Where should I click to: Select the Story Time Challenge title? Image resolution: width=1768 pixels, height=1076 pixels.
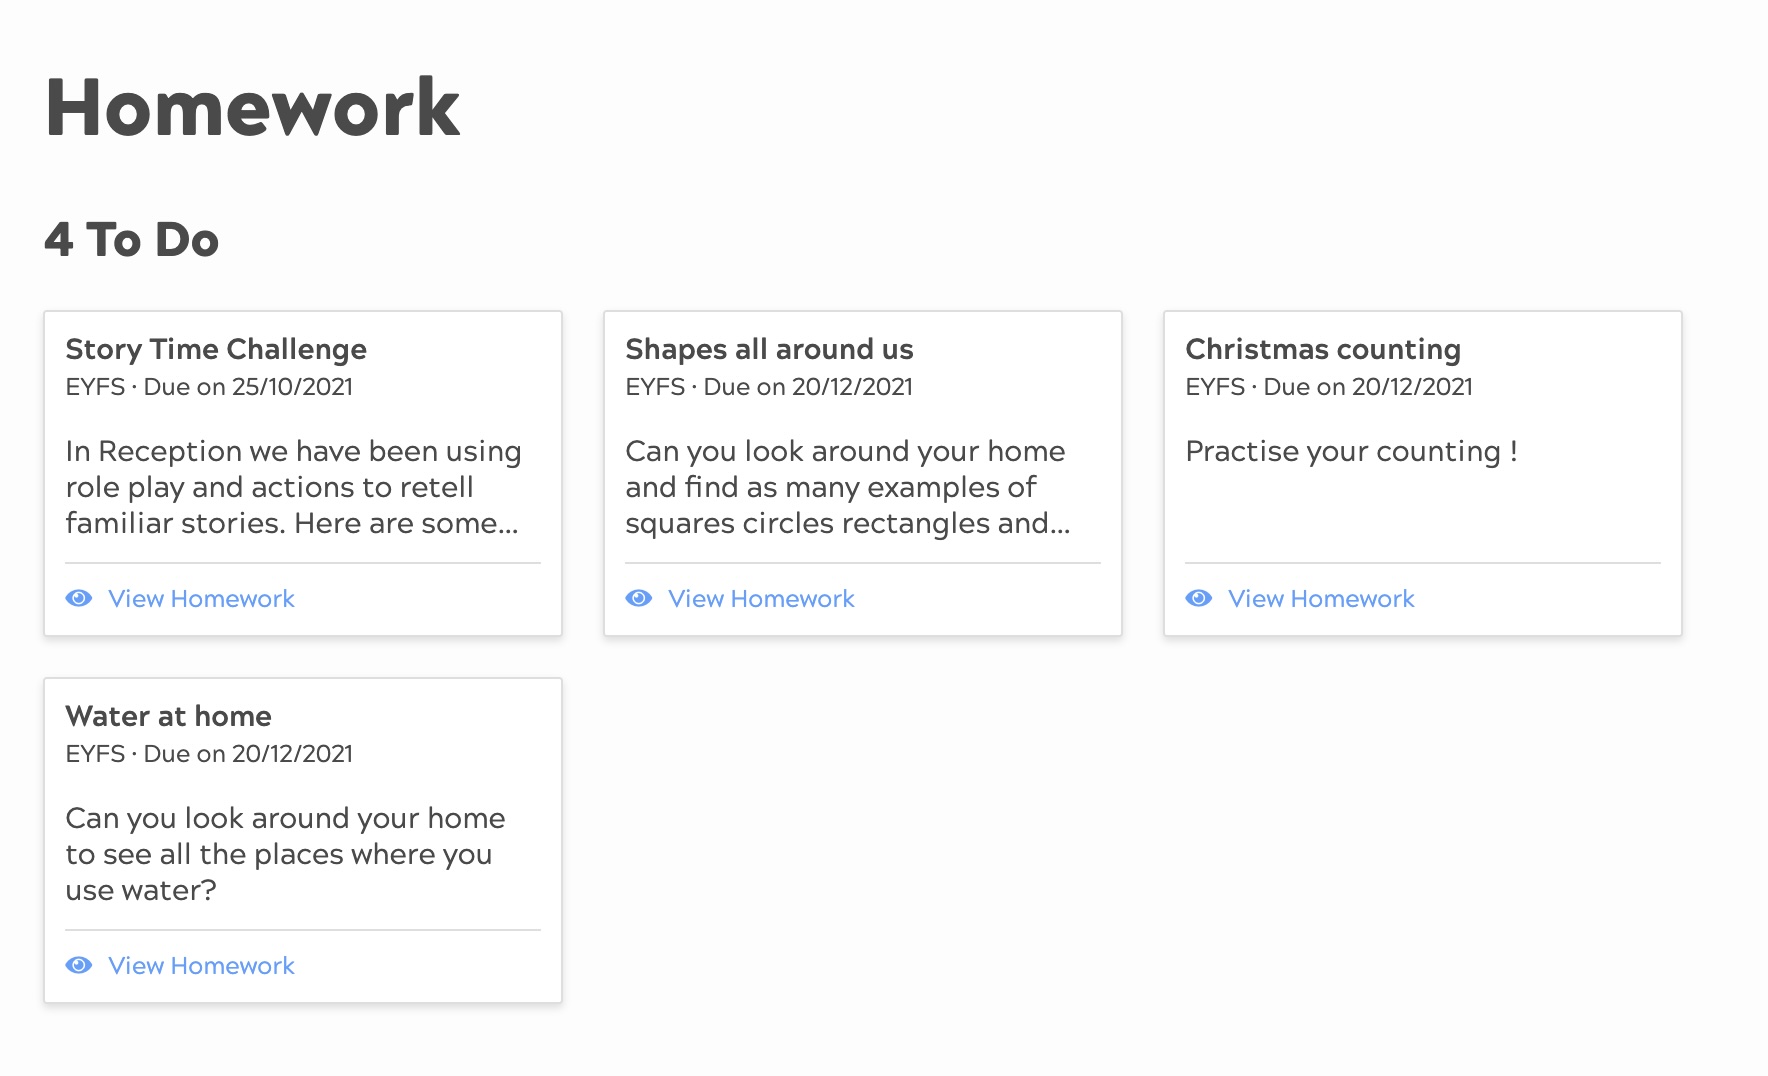coord(216,349)
